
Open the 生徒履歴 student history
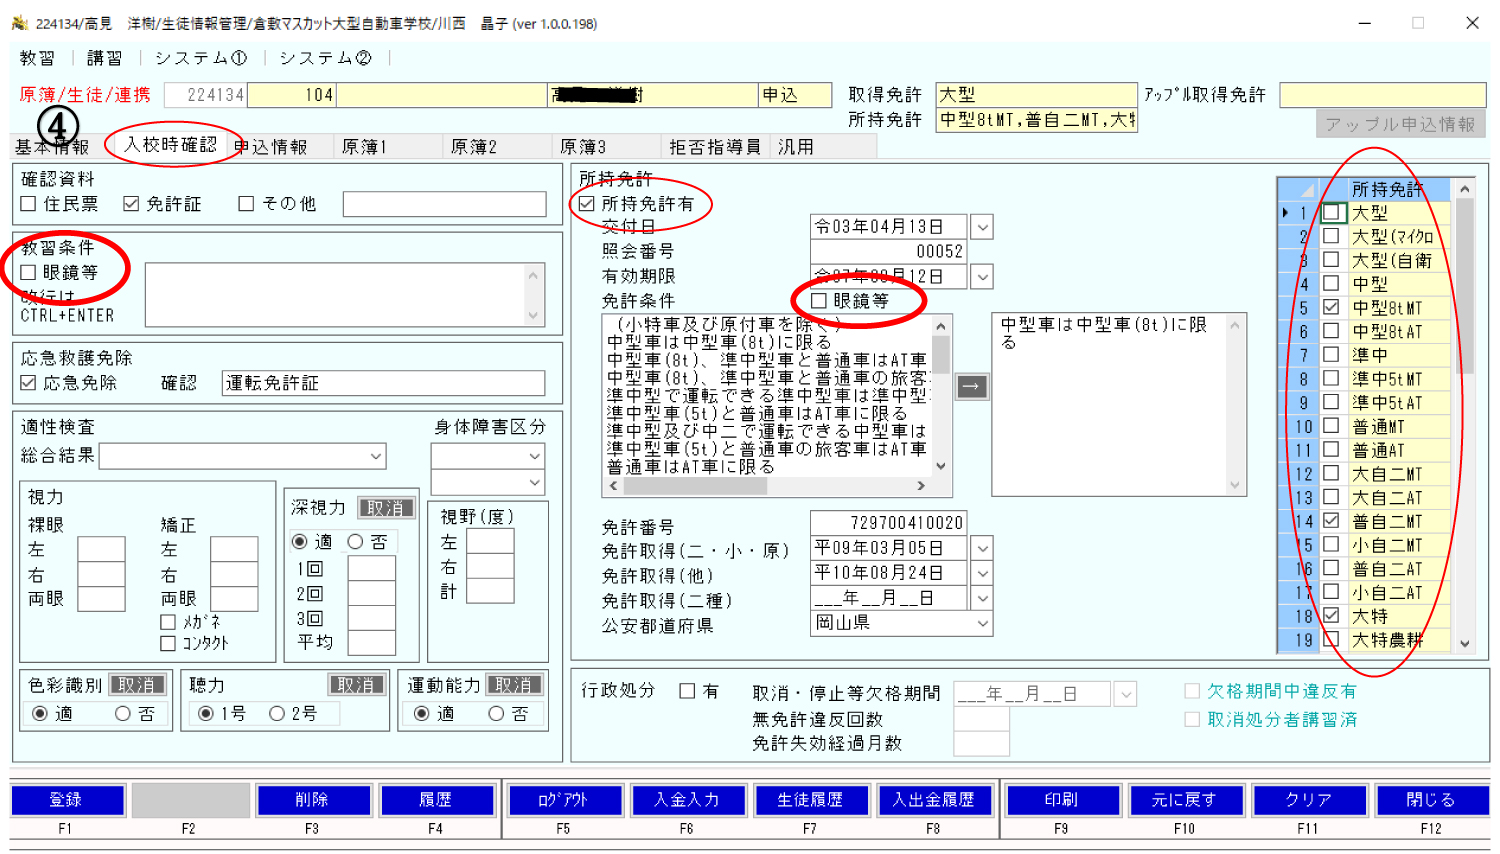coord(810,800)
